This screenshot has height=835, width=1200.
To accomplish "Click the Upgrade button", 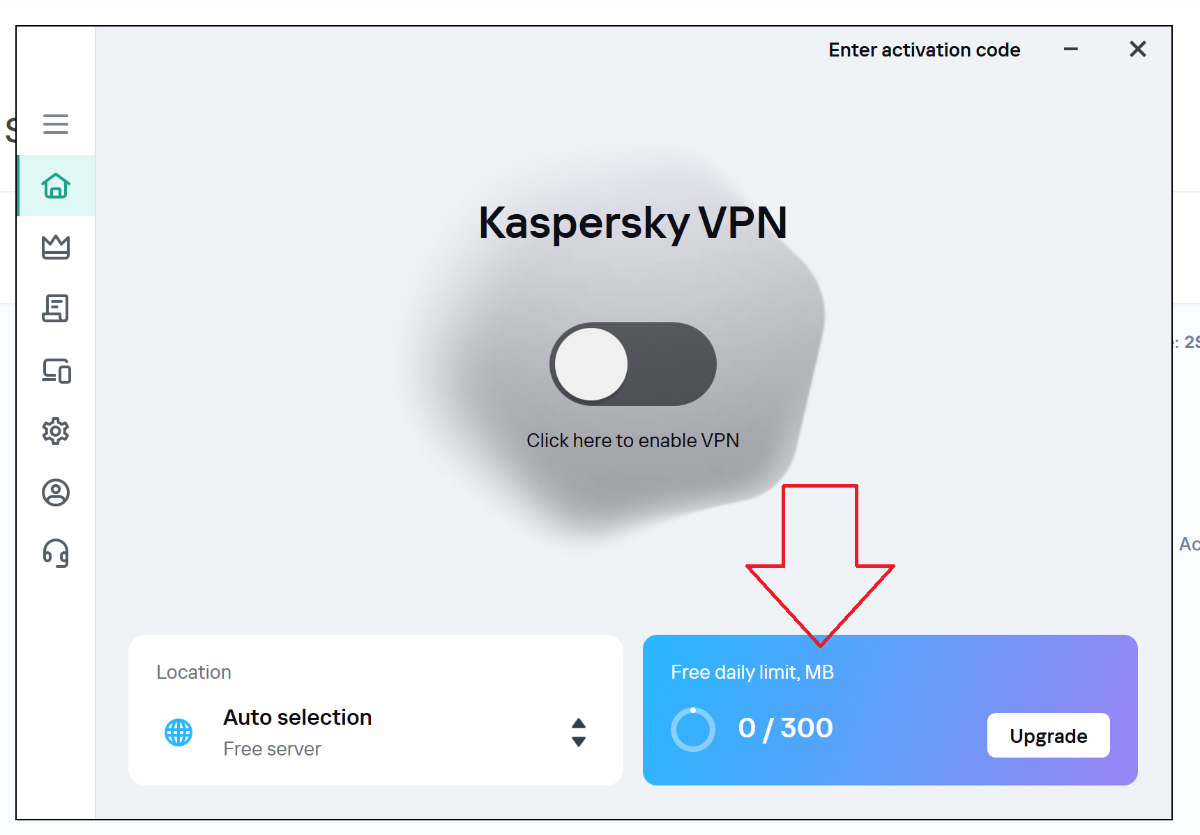I will pyautogui.click(x=1048, y=736).
